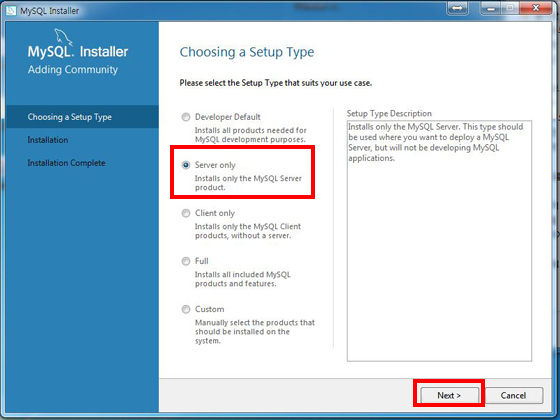
Task: Pick the Custom setup radio button
Action: [x=186, y=309]
